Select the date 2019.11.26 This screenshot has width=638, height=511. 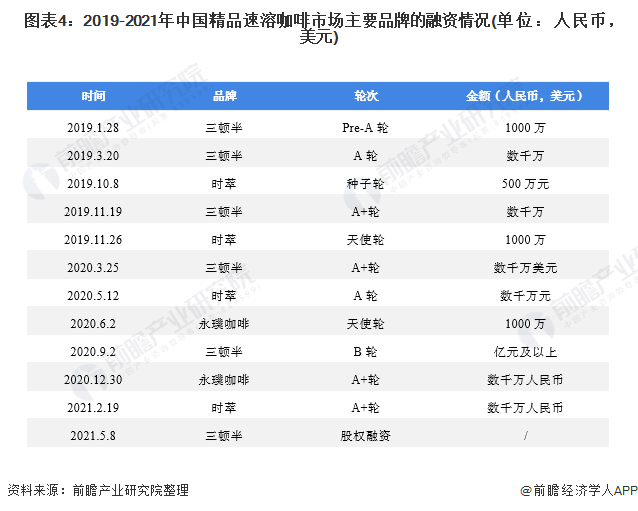point(93,240)
